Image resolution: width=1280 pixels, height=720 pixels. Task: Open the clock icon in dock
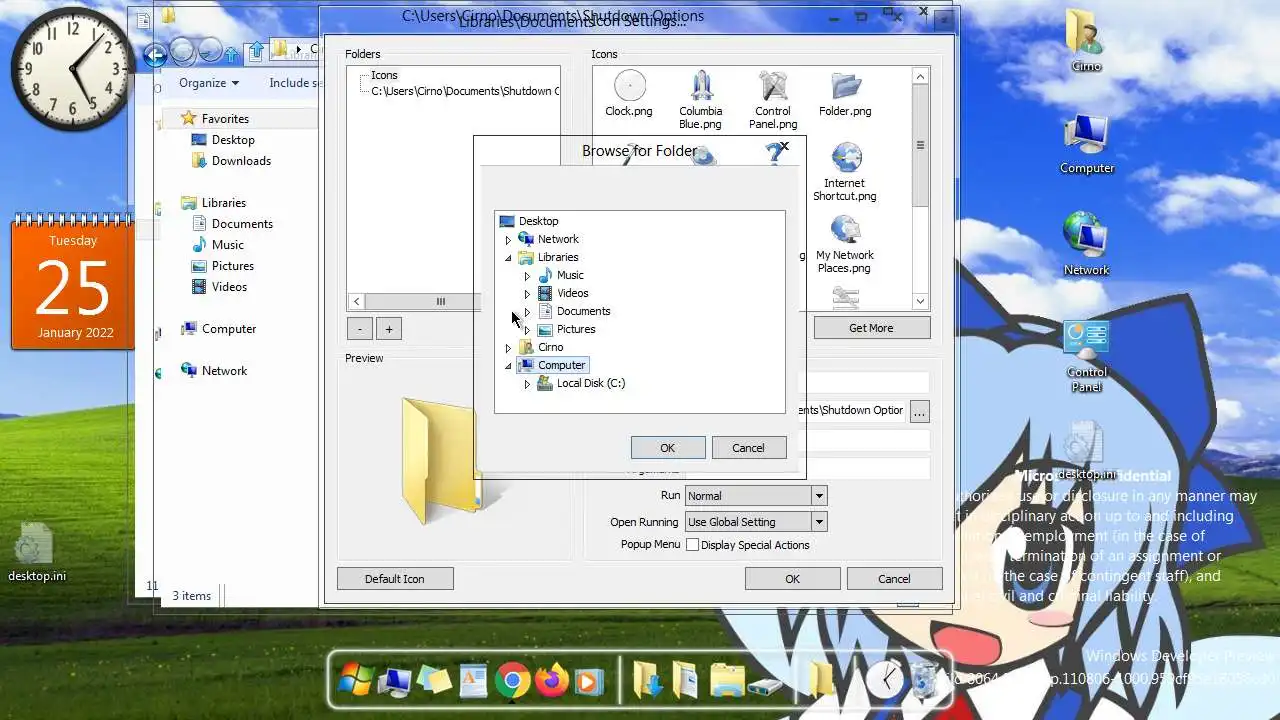click(x=884, y=680)
